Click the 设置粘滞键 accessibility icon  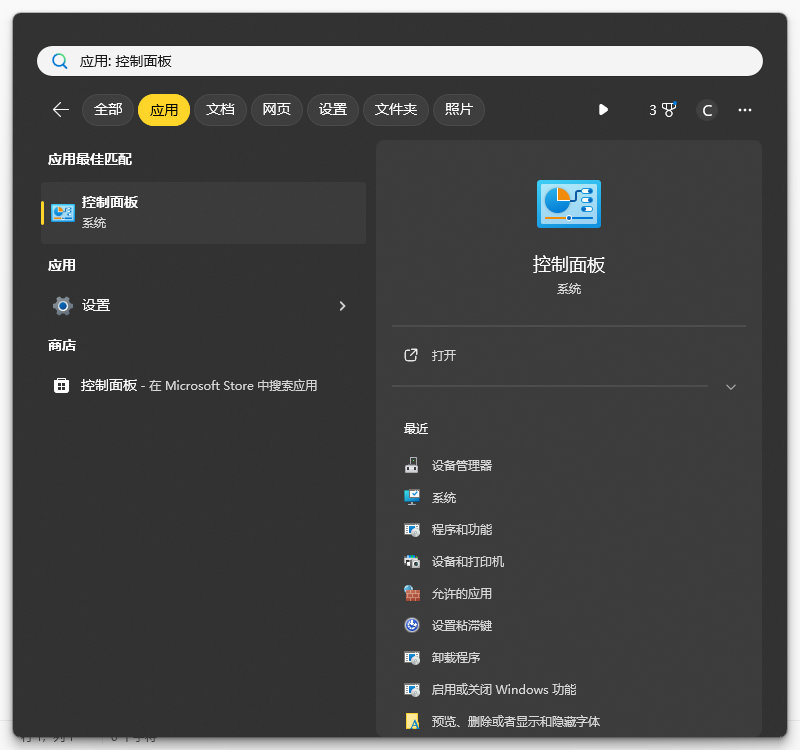coord(412,625)
